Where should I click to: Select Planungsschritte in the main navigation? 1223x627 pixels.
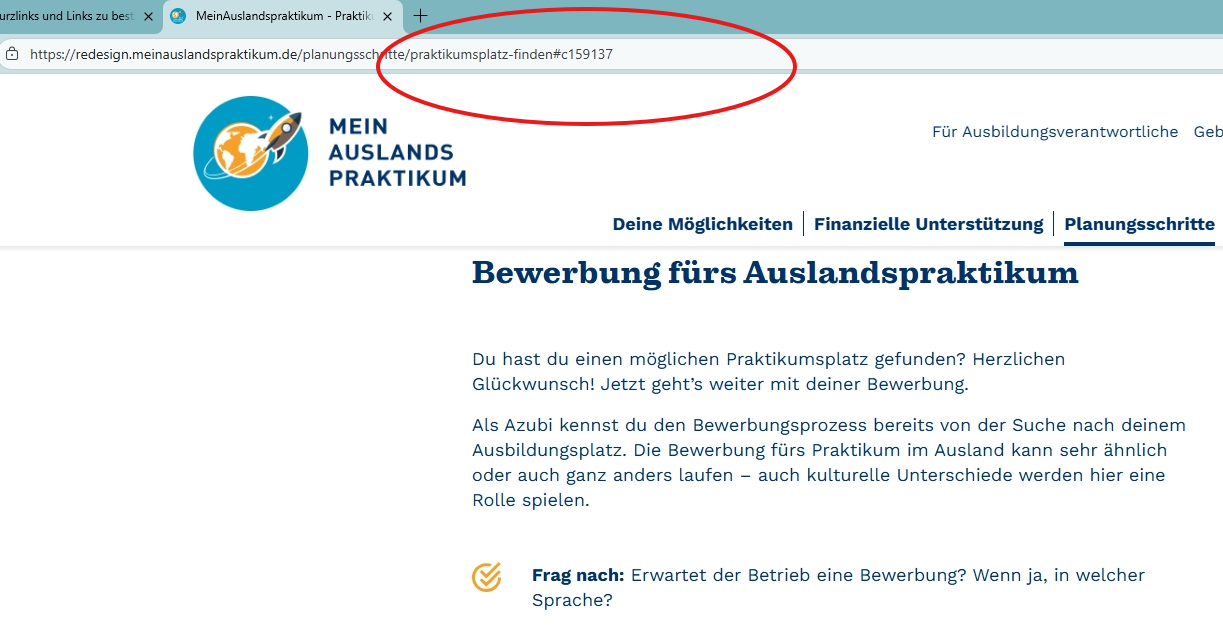coord(1139,224)
